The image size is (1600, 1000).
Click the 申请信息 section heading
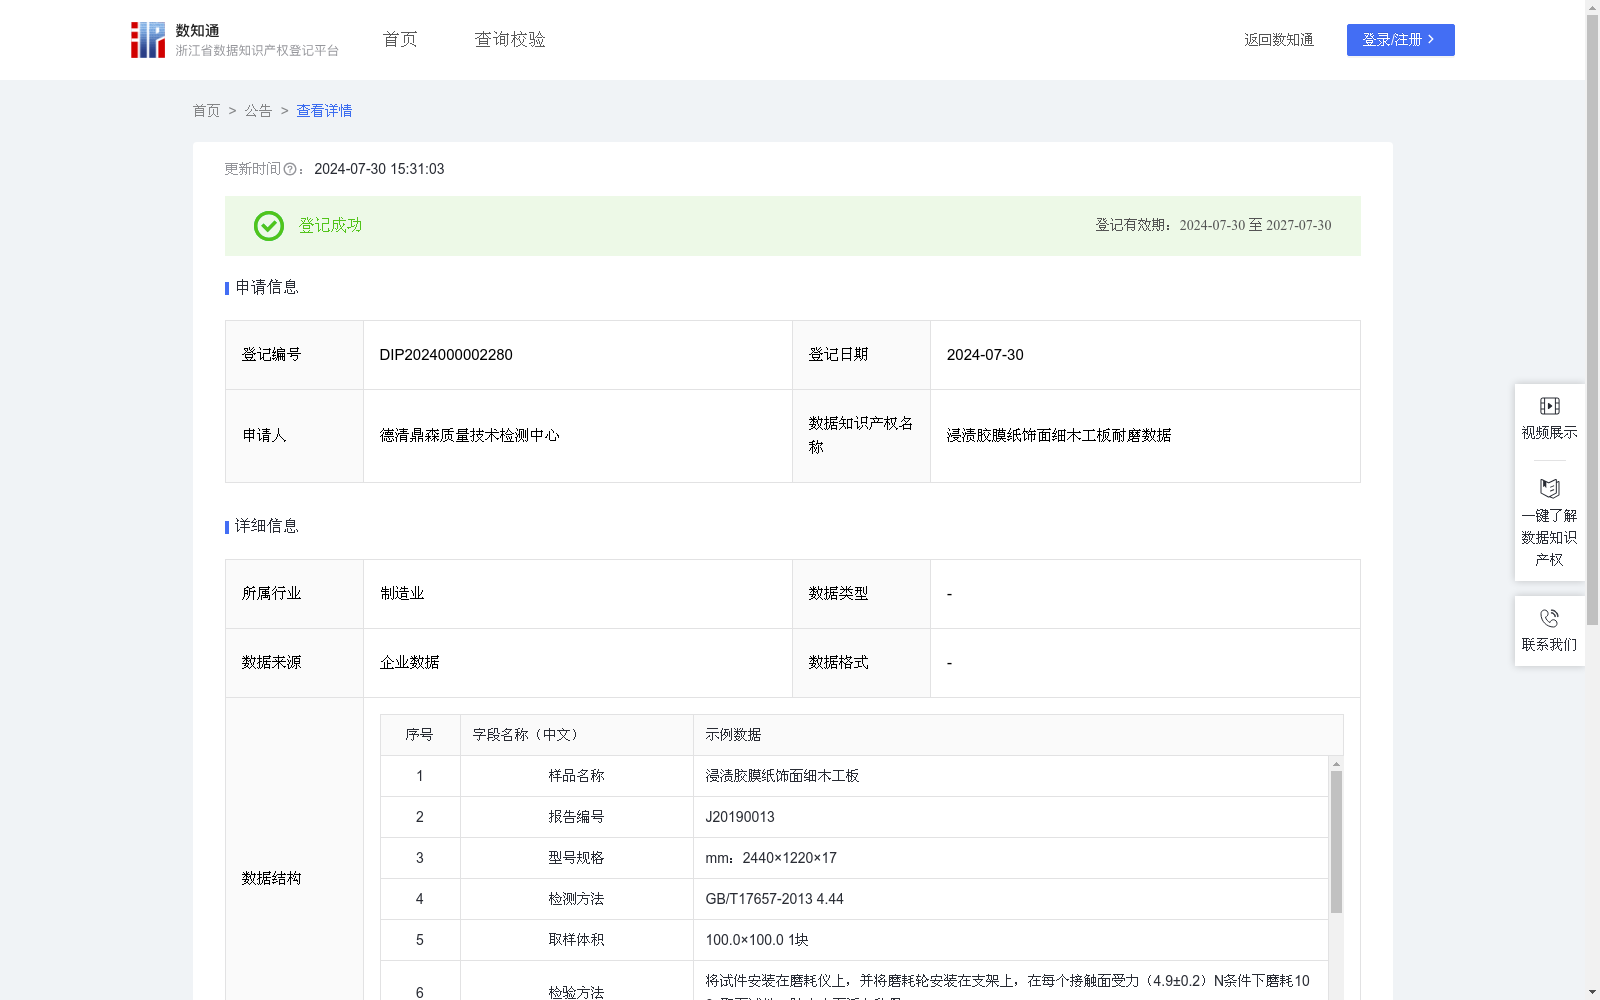point(266,288)
